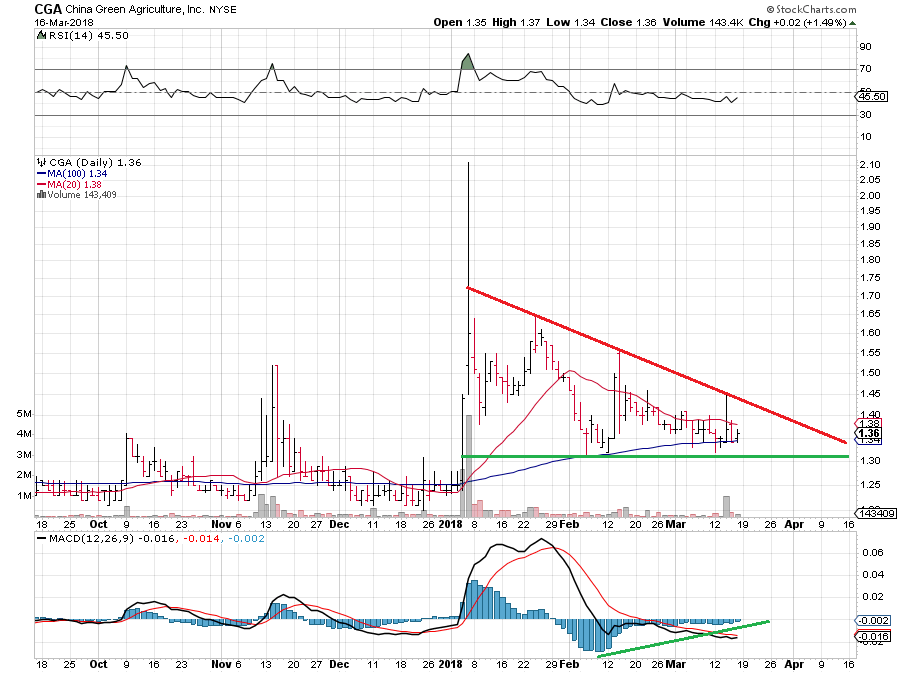
Task: Click the Volume 143,409 legend text
Action: coord(82,195)
